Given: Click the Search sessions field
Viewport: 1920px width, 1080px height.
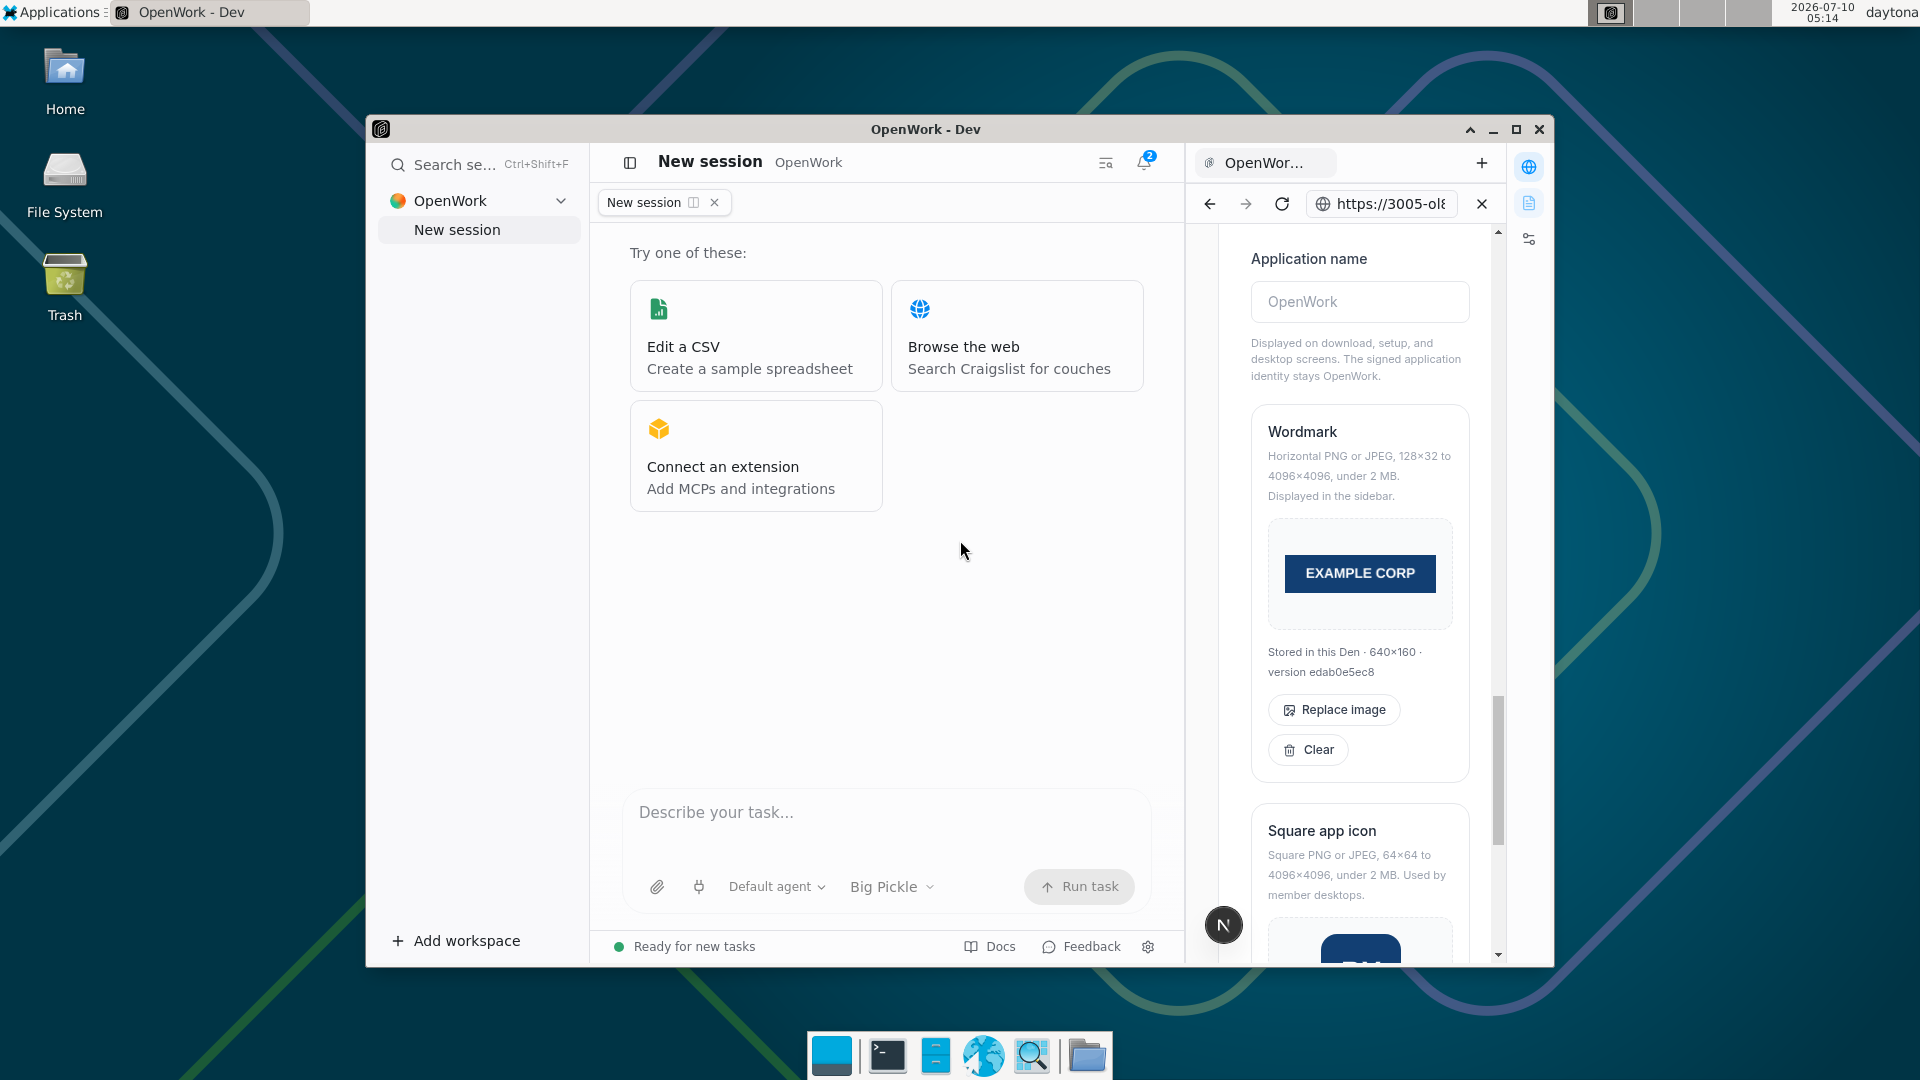Looking at the screenshot, I should tap(479, 165).
